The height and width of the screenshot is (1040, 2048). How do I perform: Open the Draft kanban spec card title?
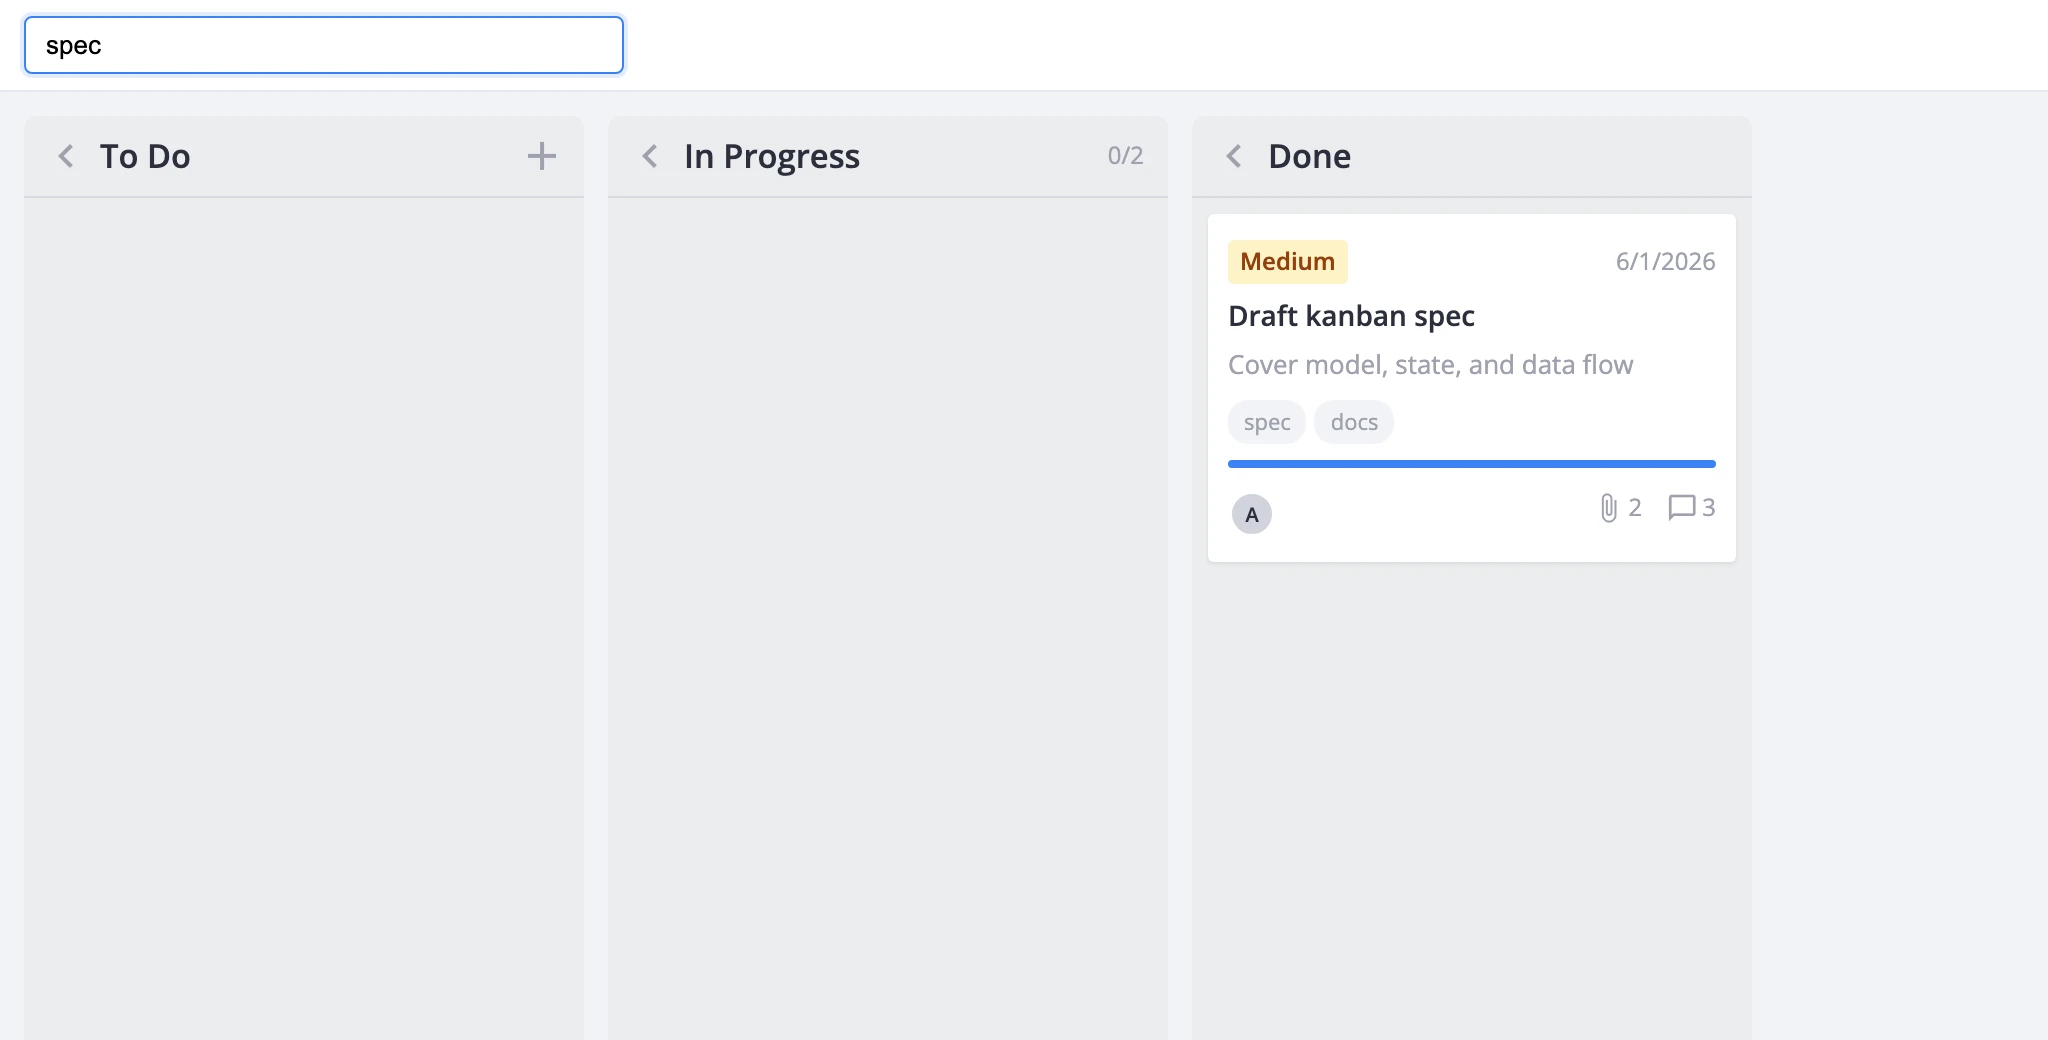point(1351,316)
